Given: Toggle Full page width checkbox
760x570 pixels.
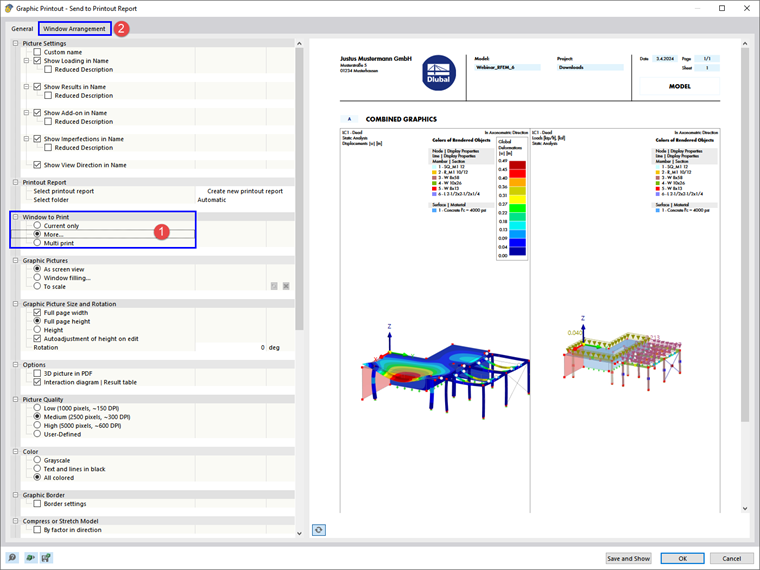Looking at the screenshot, I should point(37,313).
